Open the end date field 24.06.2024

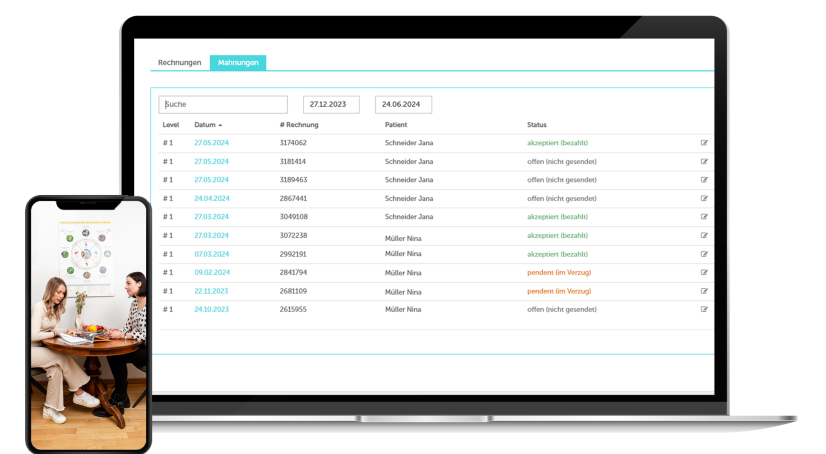[403, 104]
